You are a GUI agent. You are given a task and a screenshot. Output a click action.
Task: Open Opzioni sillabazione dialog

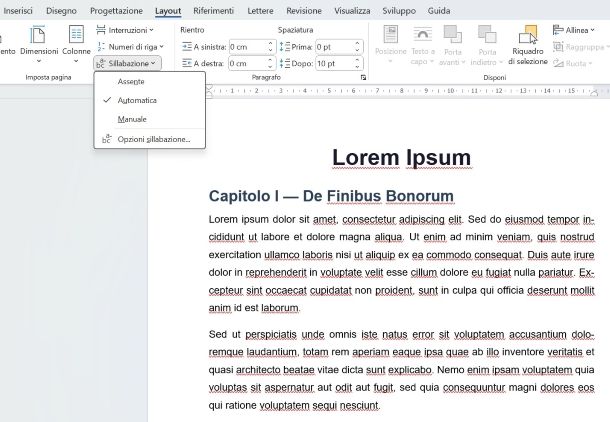click(150, 139)
